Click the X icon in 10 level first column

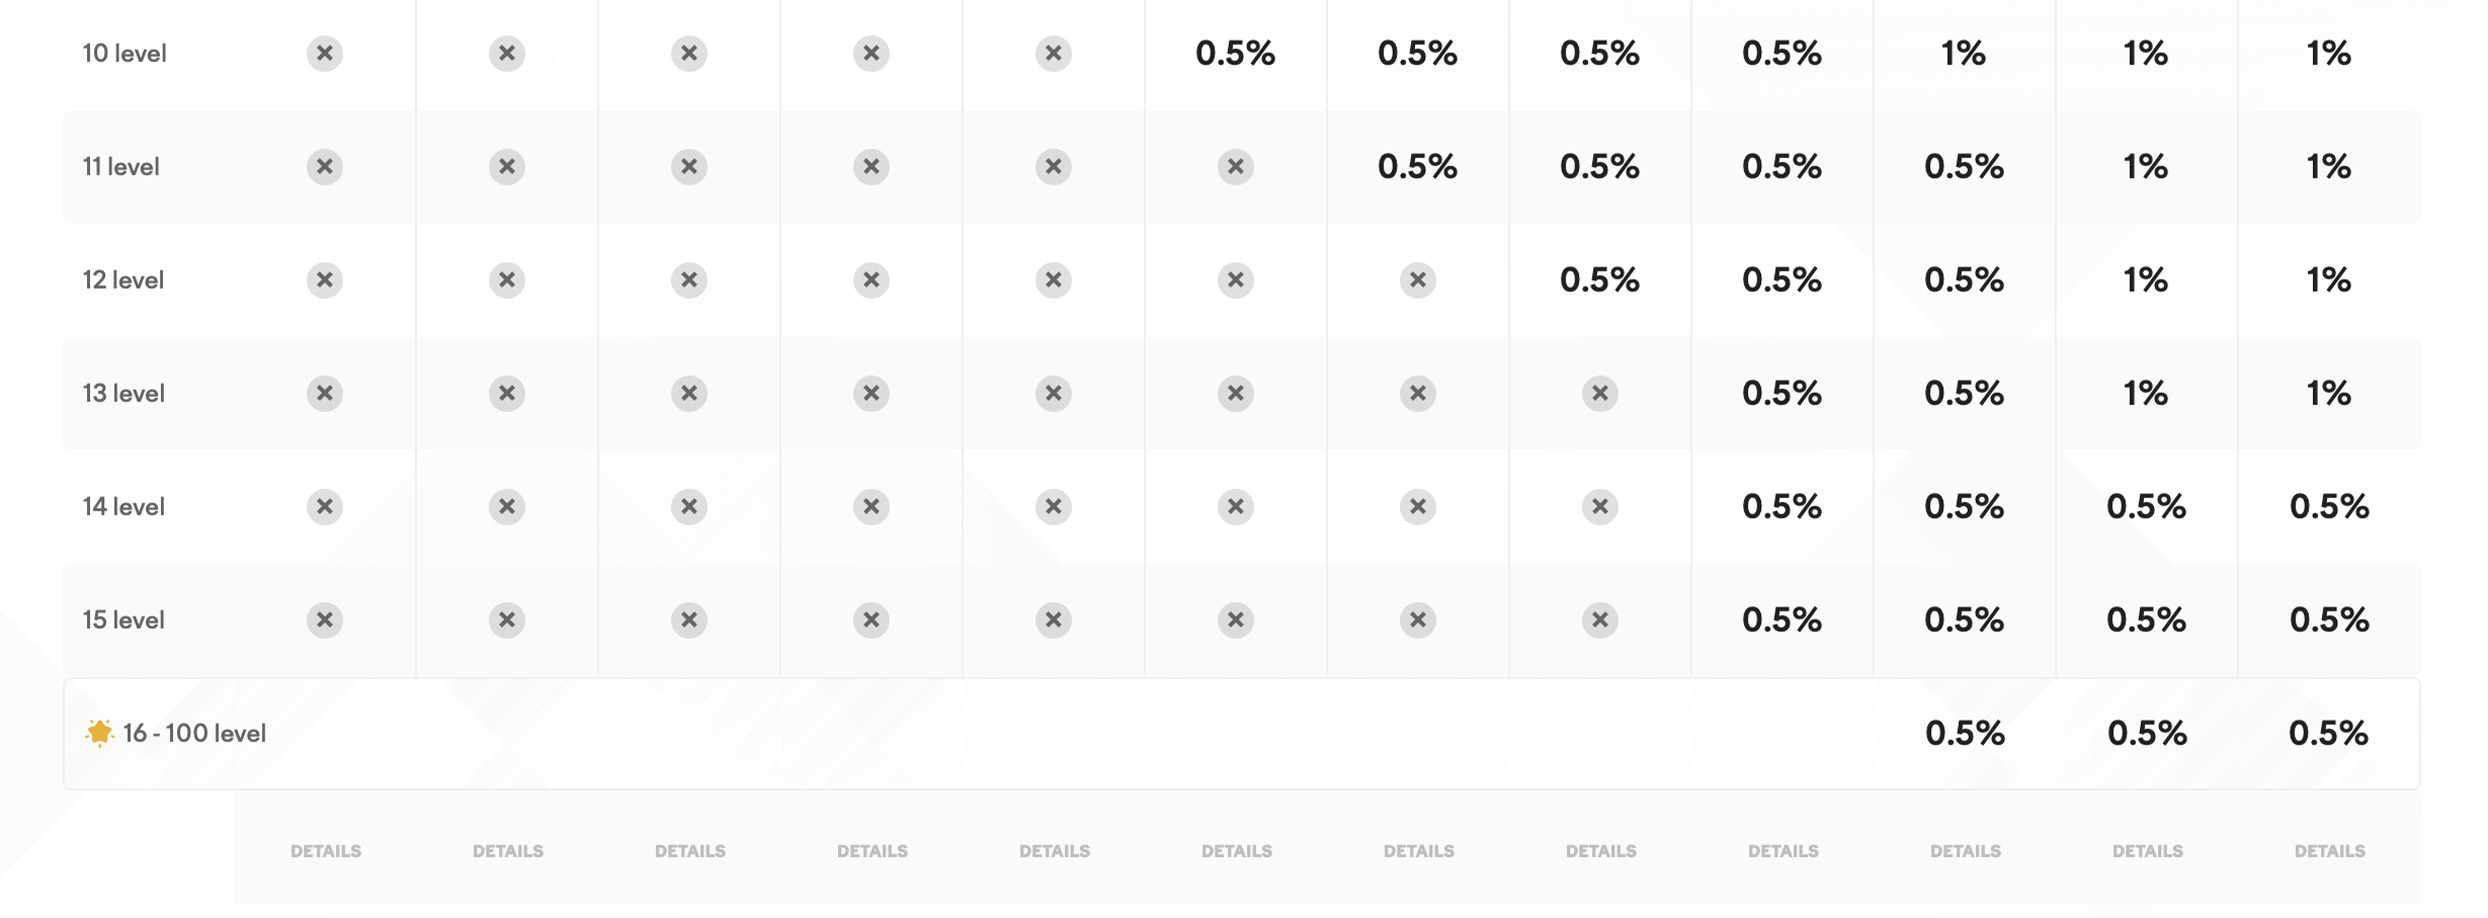pyautogui.click(x=324, y=53)
